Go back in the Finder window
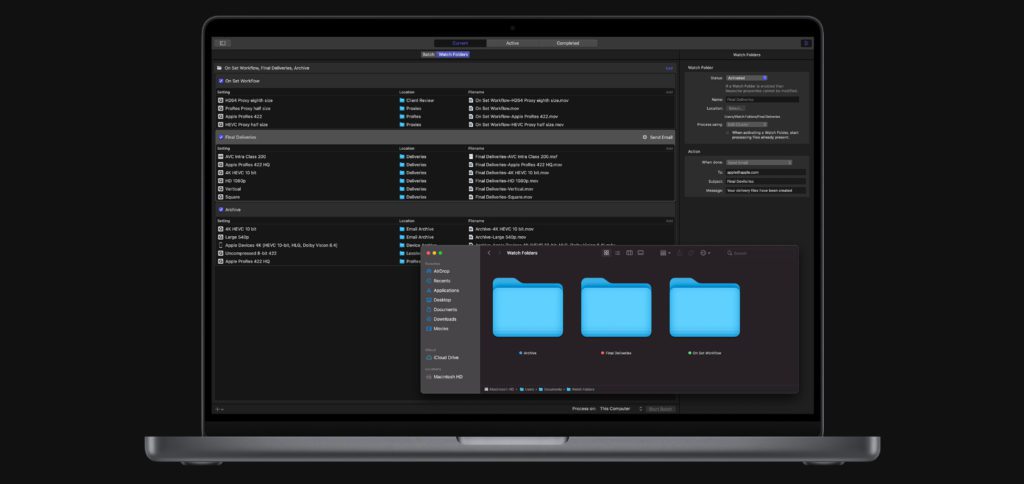1024x484 pixels. 488,253
